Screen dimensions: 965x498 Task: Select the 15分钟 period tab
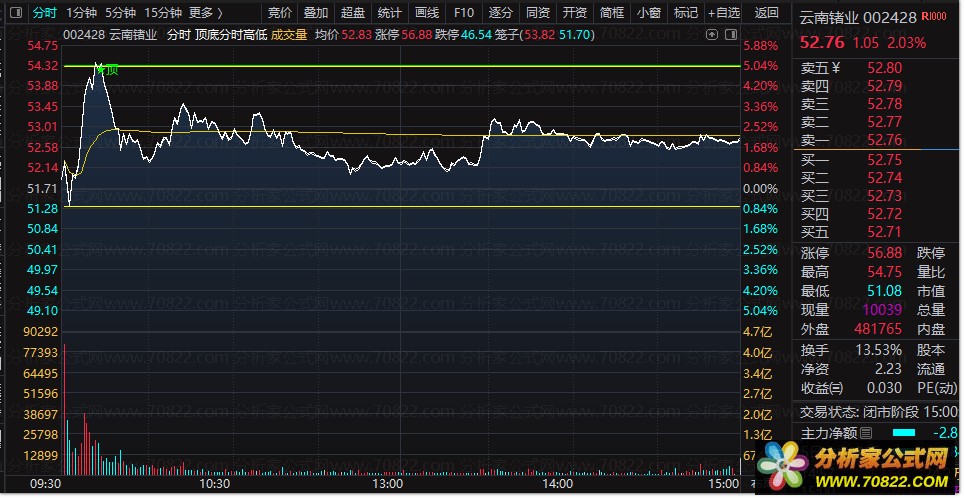pyautogui.click(x=163, y=13)
